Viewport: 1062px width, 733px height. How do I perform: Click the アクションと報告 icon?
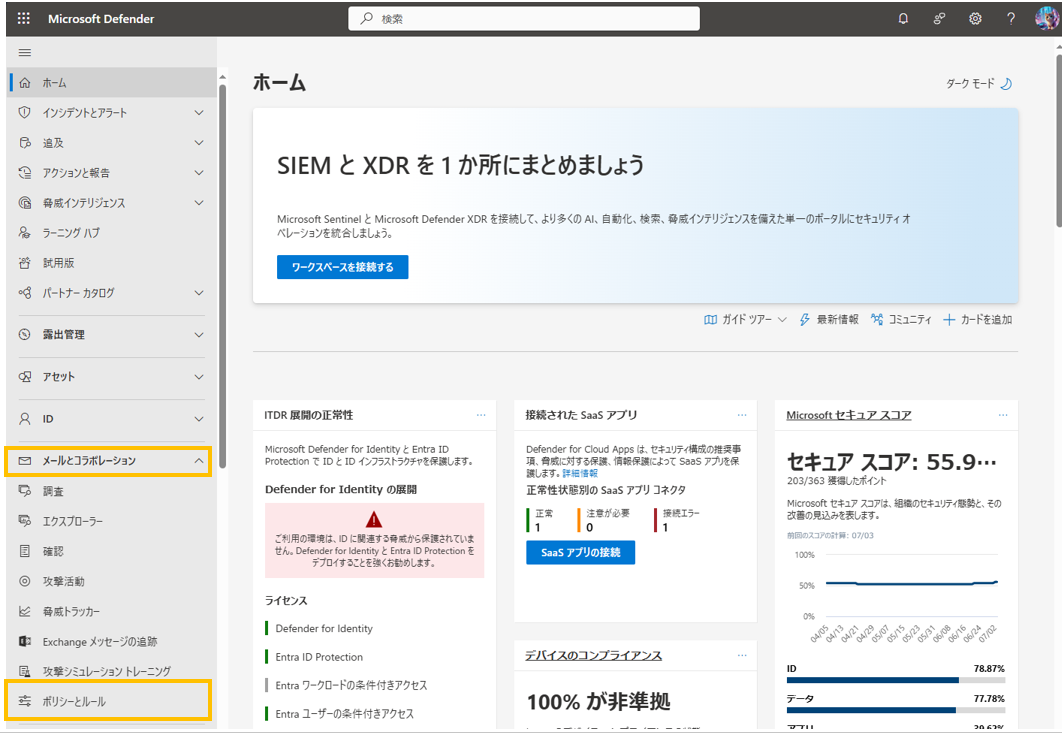pyautogui.click(x=25, y=173)
